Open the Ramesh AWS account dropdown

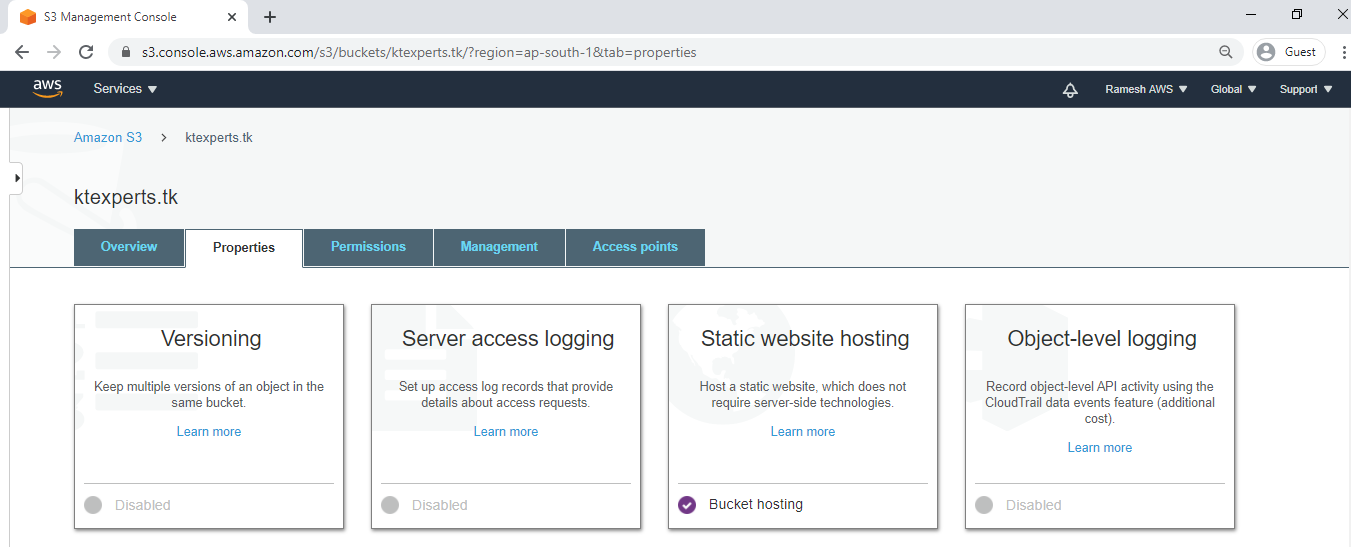tap(1146, 89)
